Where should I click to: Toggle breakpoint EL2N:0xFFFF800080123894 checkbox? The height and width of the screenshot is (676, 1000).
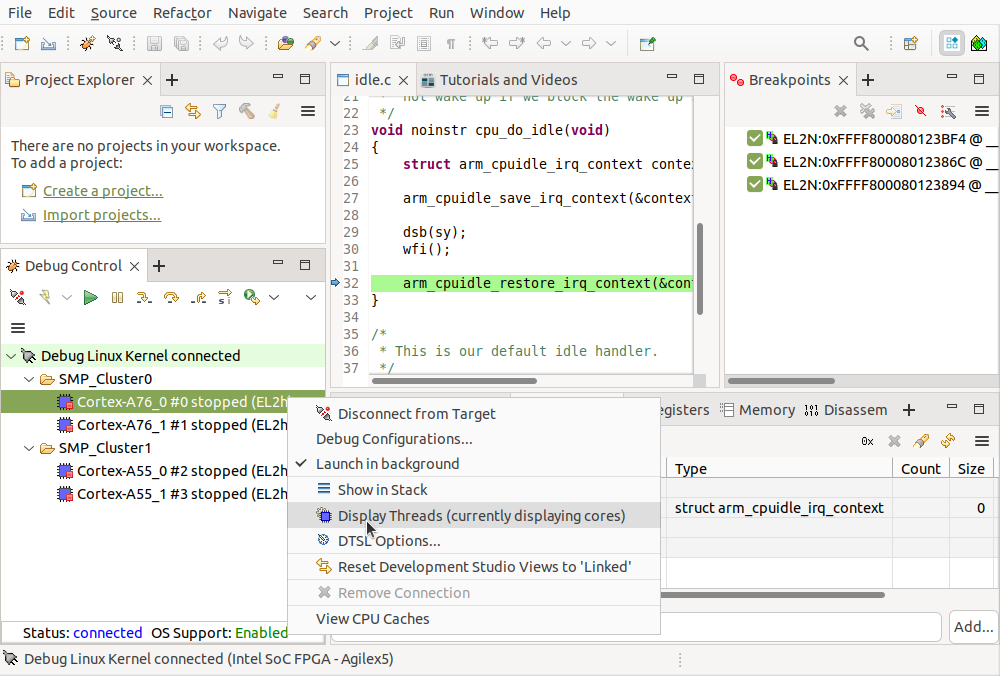tap(755, 184)
